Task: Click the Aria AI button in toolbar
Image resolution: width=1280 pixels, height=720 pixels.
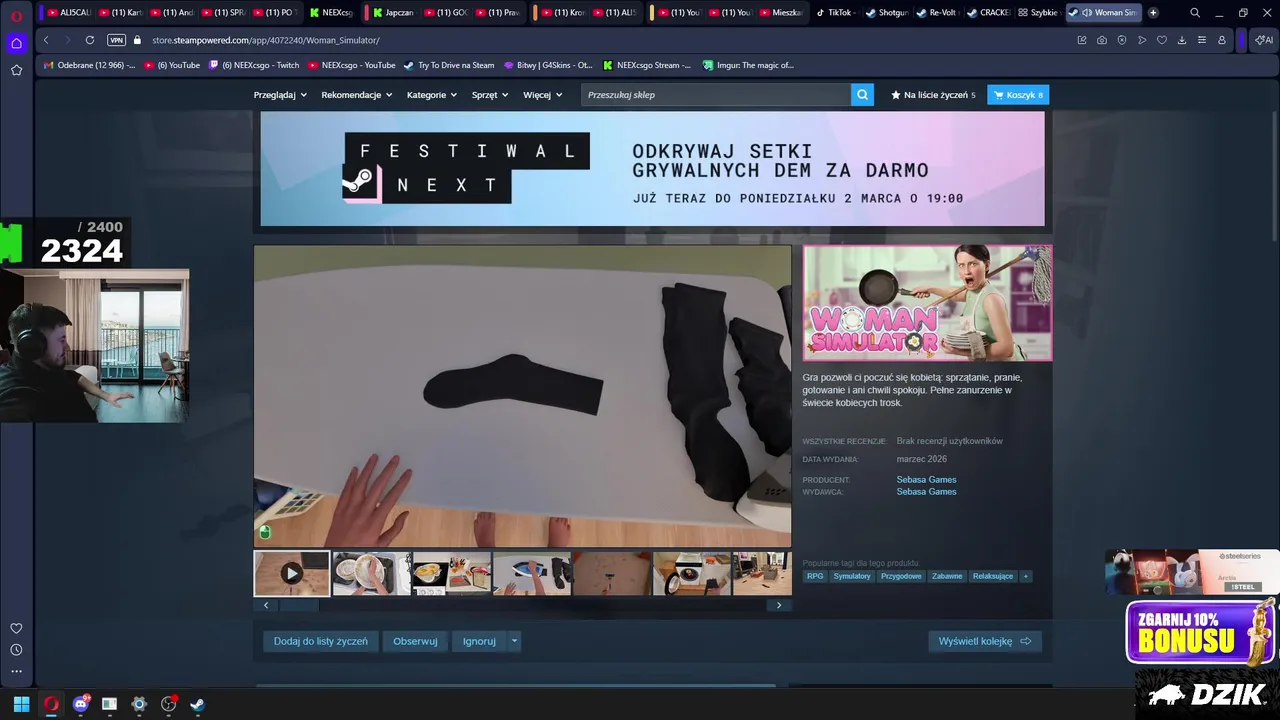Action: click(x=1264, y=40)
